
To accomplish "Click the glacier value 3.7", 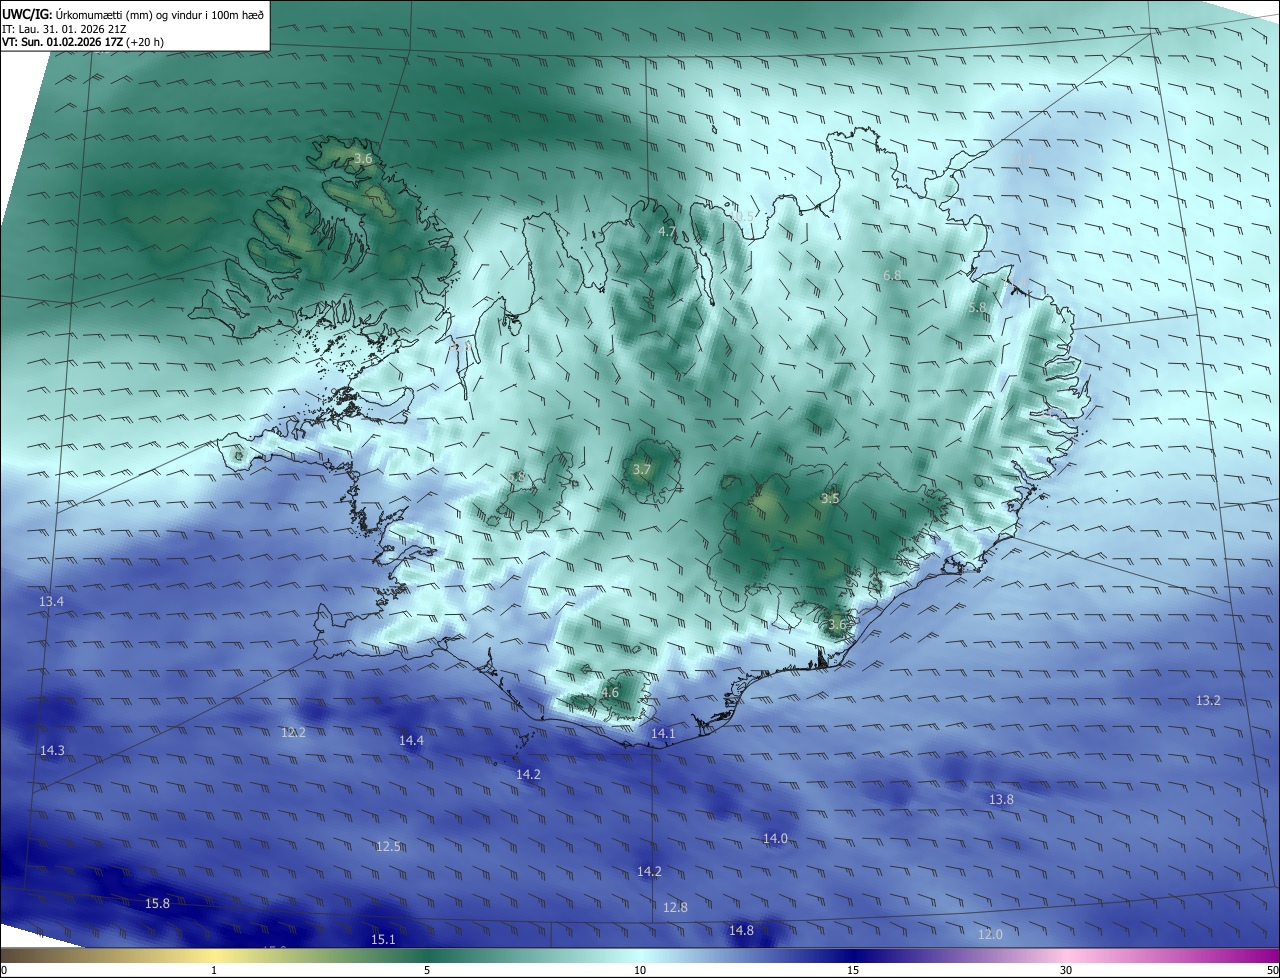I will pyautogui.click(x=642, y=469).
